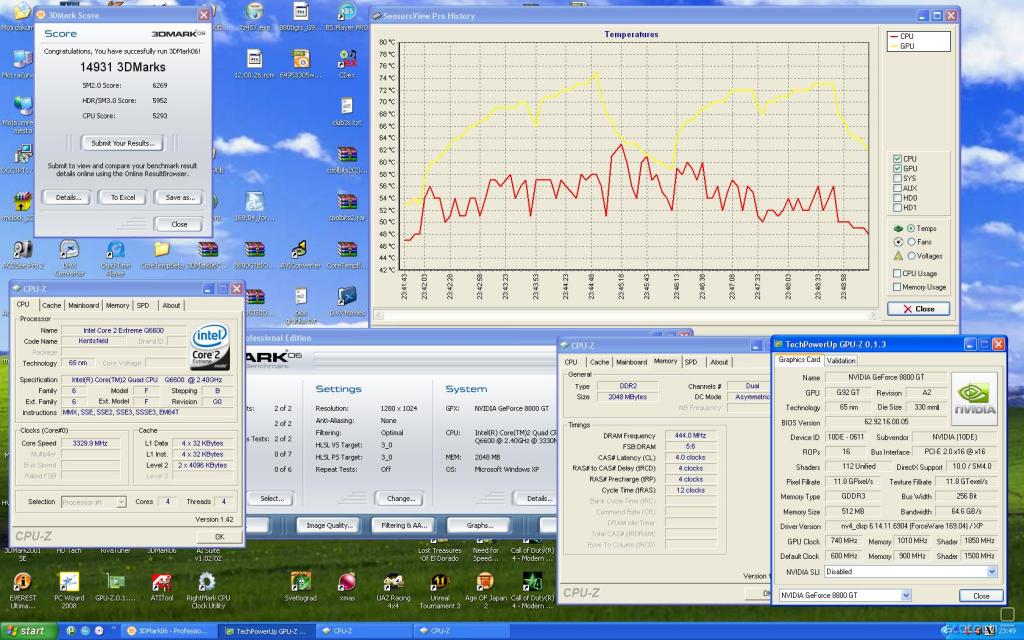The height and width of the screenshot is (640, 1024).
Task: Open the 7z457.exe desktop icon
Action: (x=255, y=17)
